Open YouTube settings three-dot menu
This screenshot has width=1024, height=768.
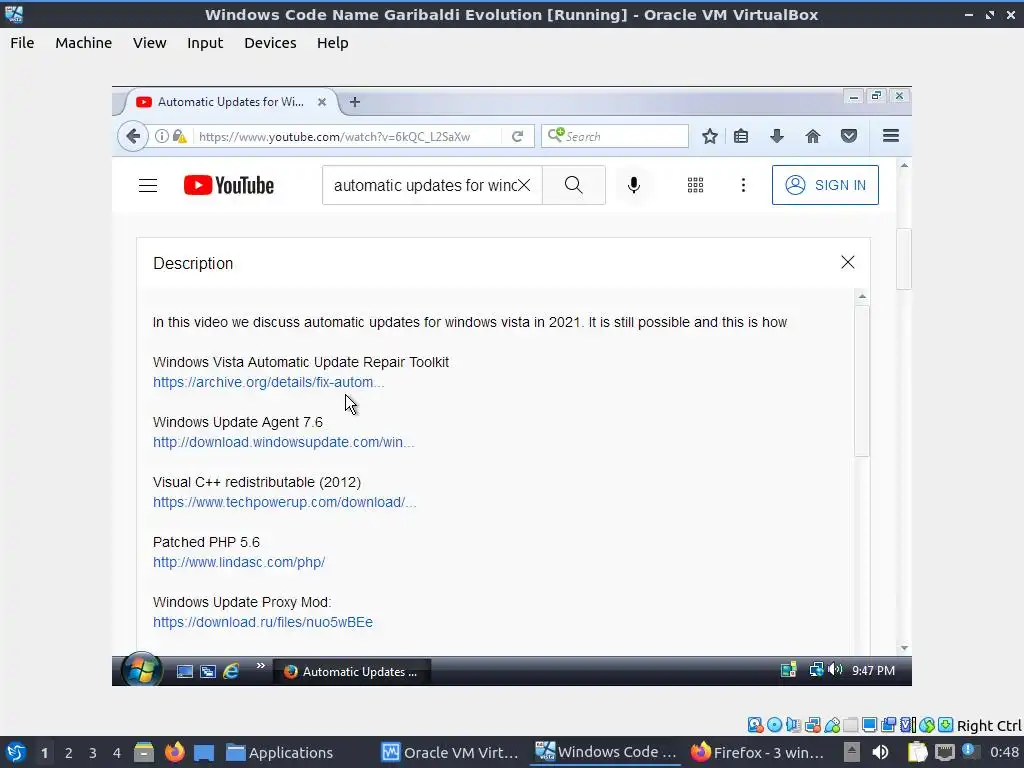(x=743, y=185)
